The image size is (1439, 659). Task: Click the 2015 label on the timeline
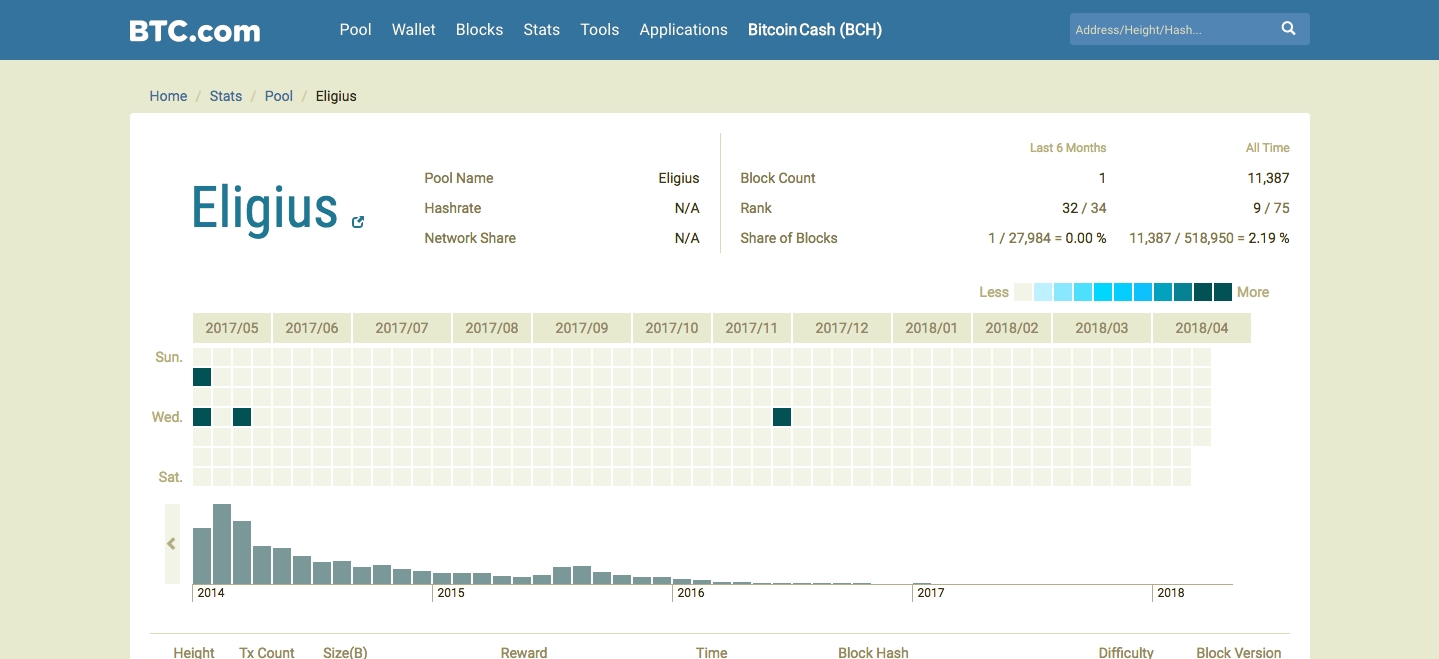[x=451, y=593]
